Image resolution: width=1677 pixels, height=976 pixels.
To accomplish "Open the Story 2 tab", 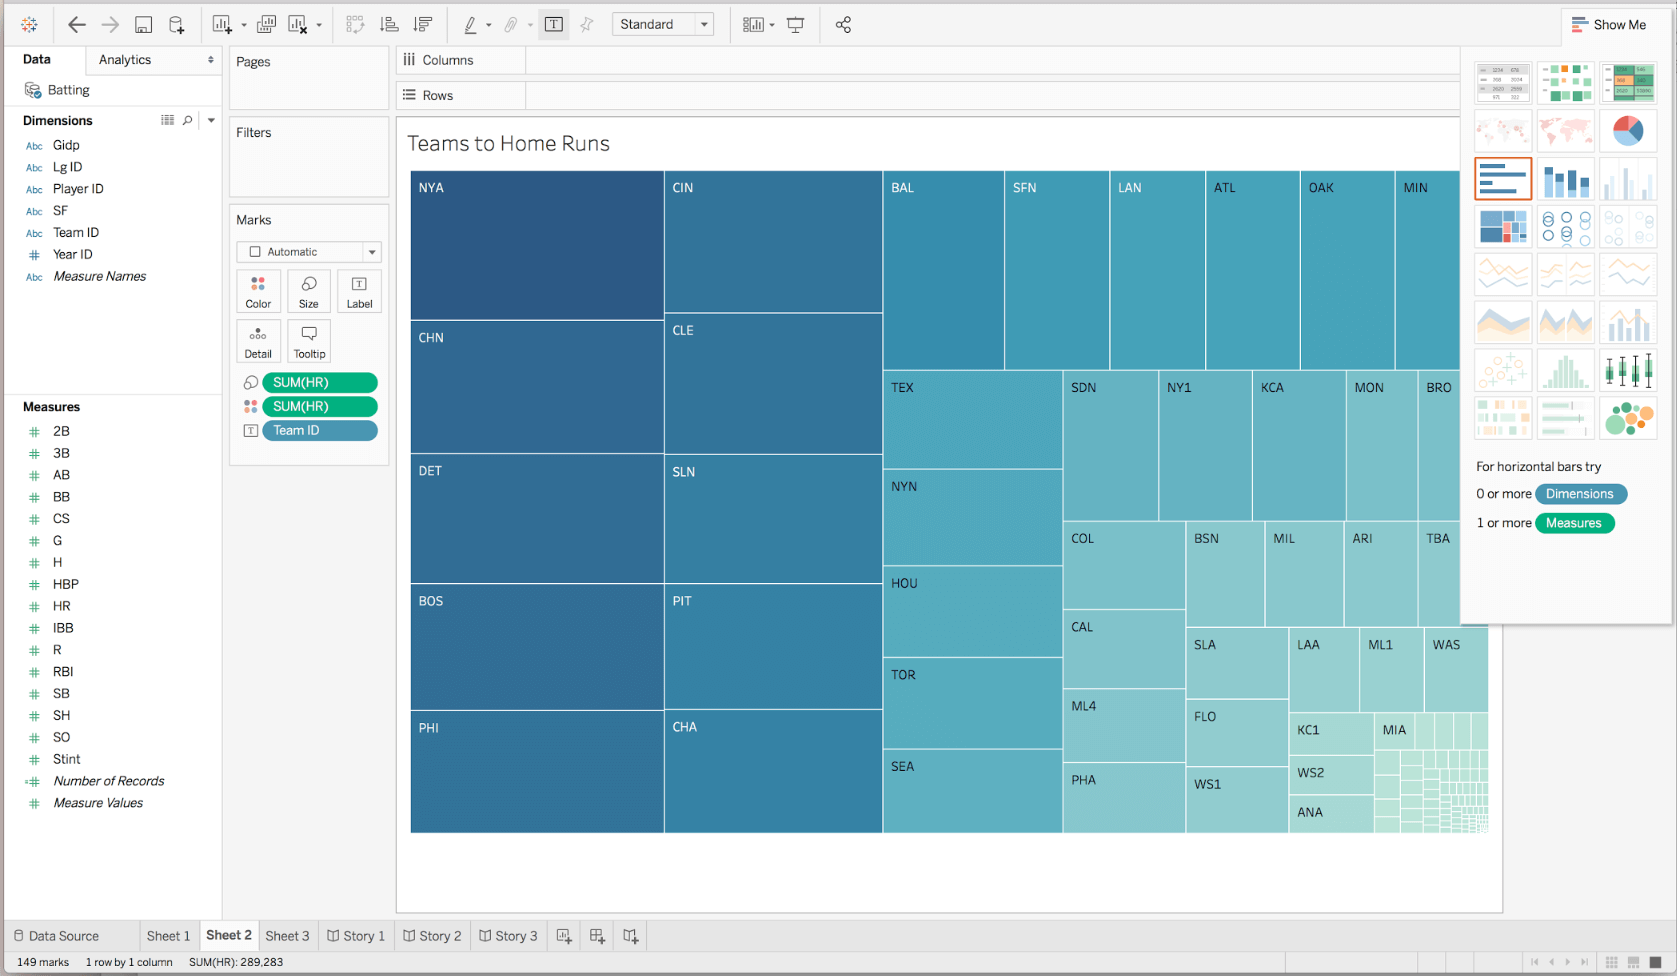I will click(x=432, y=936).
